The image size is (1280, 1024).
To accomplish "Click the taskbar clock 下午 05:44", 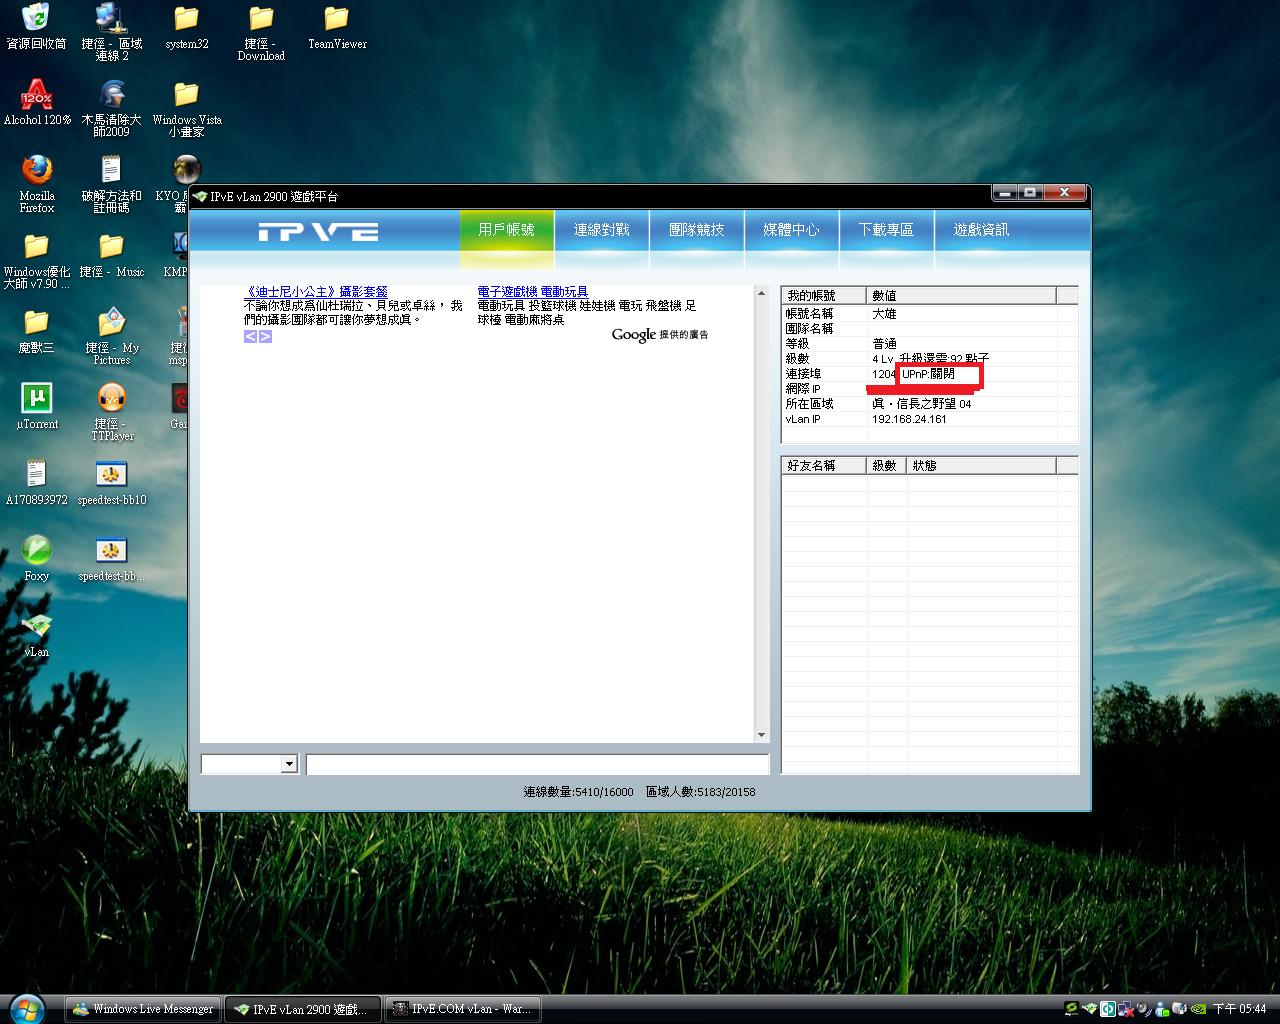I will tap(1239, 1009).
